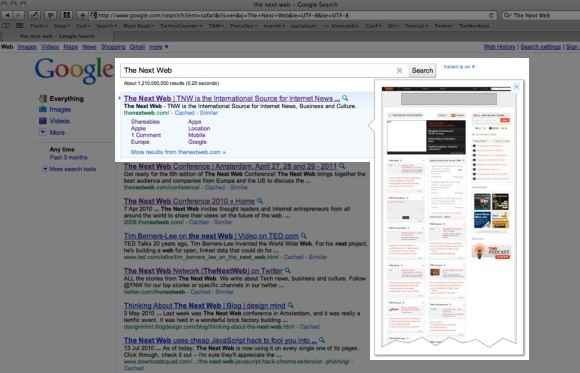Click into the Google search input field

pyautogui.click(x=258, y=70)
